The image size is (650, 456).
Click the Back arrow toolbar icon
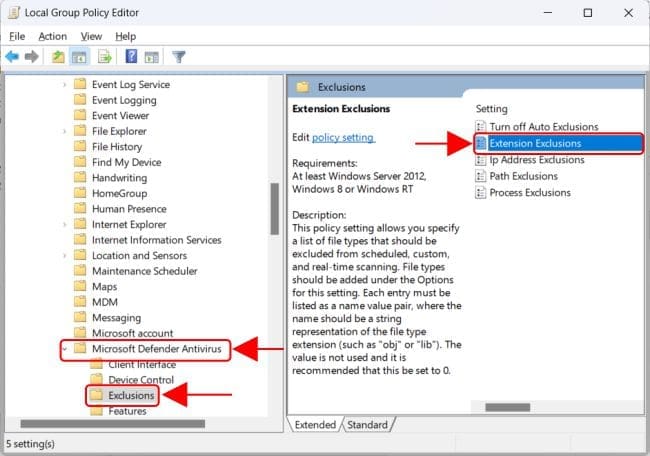pyautogui.click(x=13, y=57)
